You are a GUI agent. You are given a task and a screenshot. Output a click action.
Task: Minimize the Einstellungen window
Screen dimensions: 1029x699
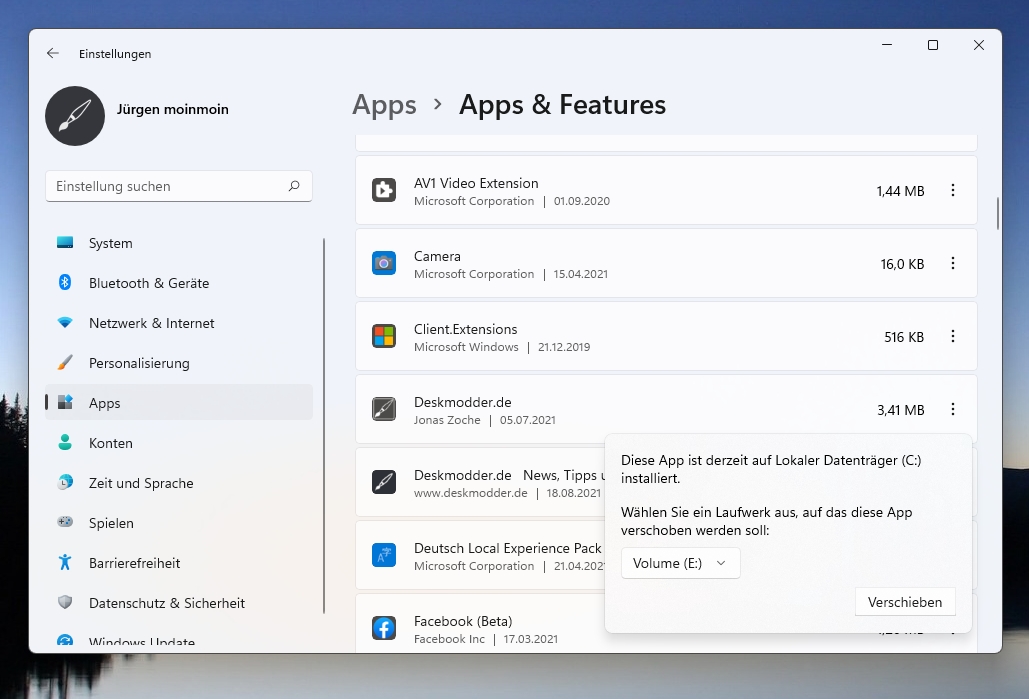click(887, 45)
